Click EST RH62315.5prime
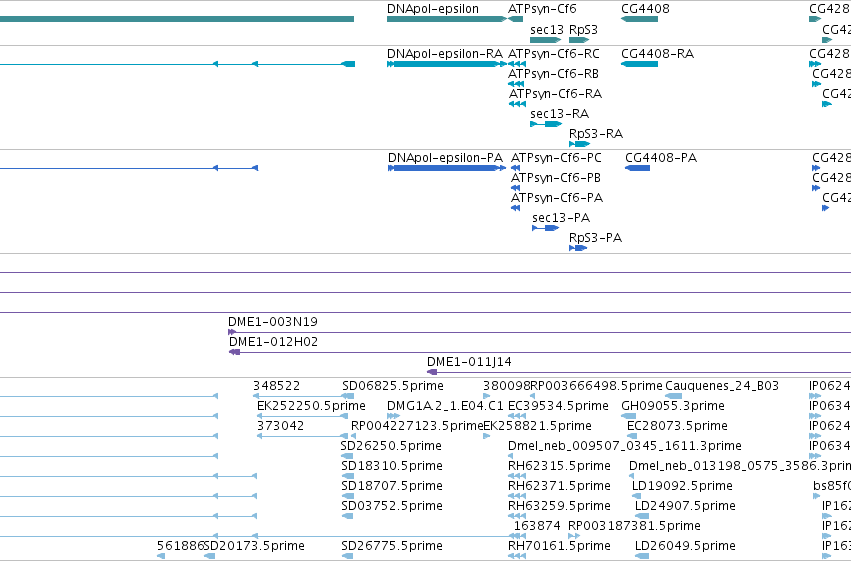This screenshot has width=851, height=561. pos(559,467)
